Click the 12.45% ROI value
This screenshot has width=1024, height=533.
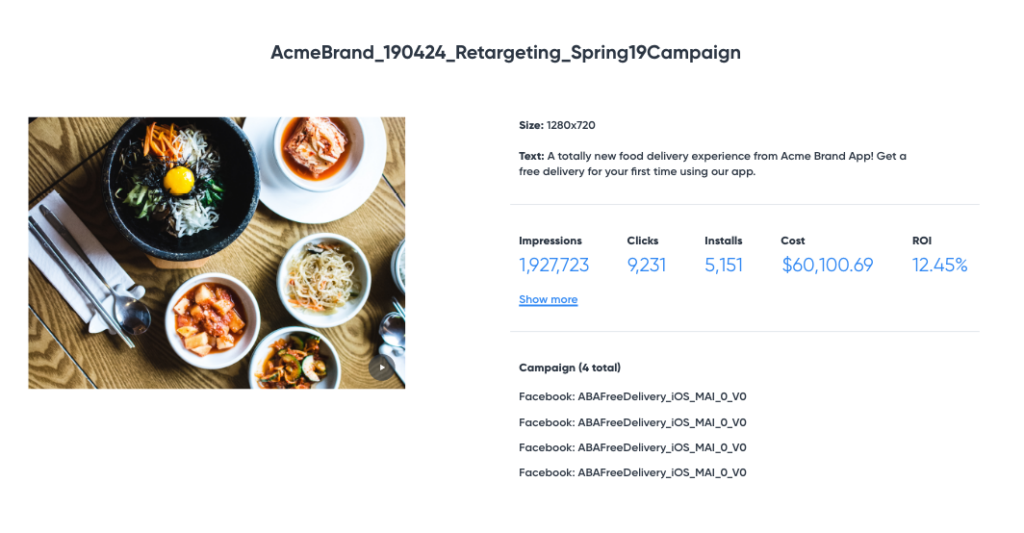tap(939, 265)
